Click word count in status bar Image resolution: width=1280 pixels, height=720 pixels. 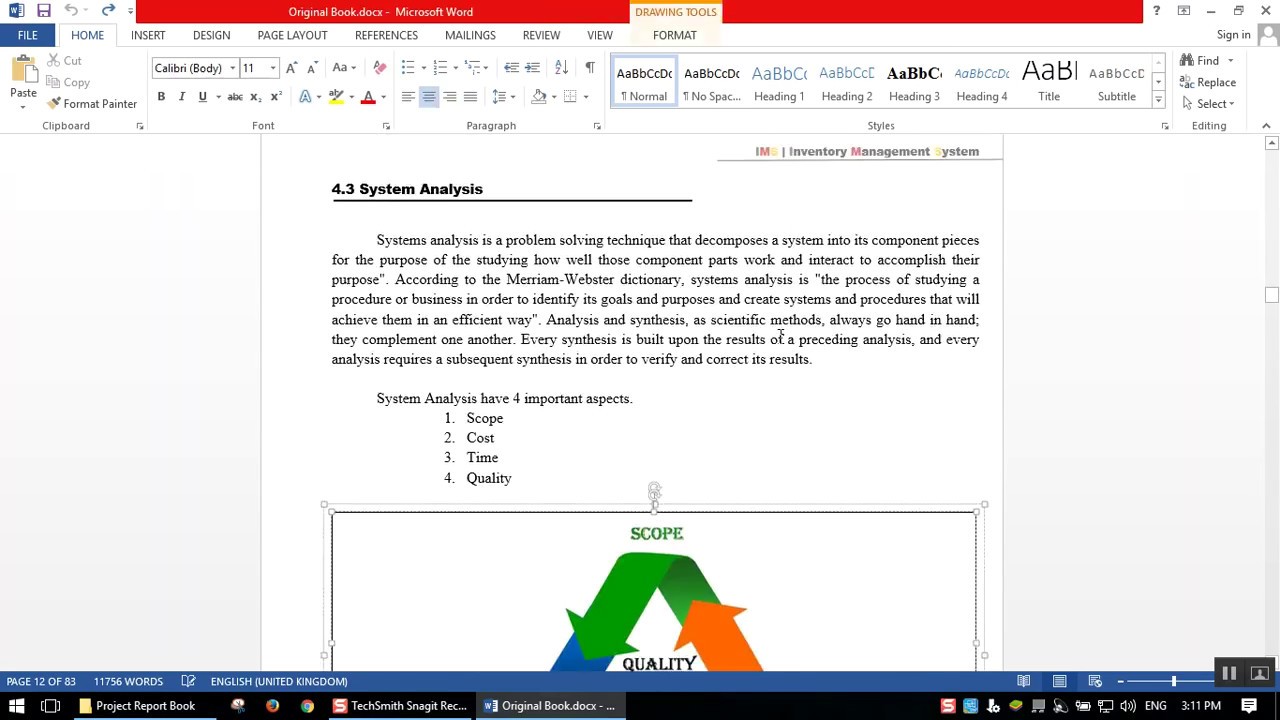click(128, 682)
